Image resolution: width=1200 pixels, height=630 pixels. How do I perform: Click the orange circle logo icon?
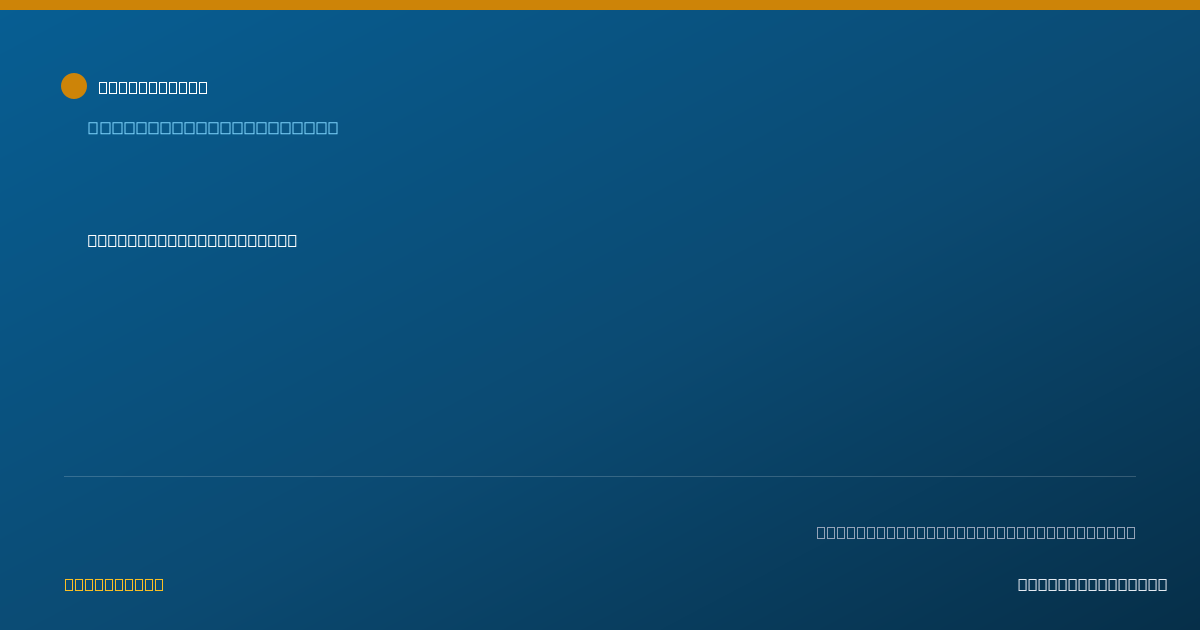point(74,86)
